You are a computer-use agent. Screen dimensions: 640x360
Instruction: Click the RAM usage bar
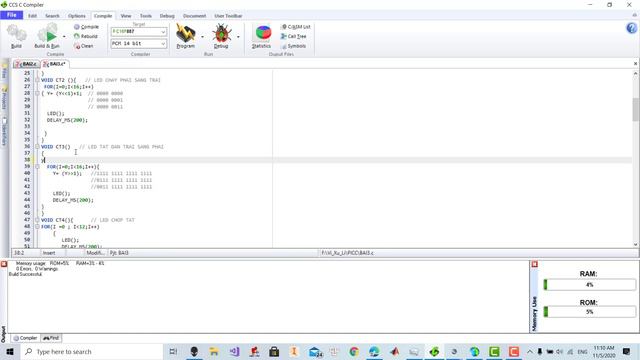590,284
